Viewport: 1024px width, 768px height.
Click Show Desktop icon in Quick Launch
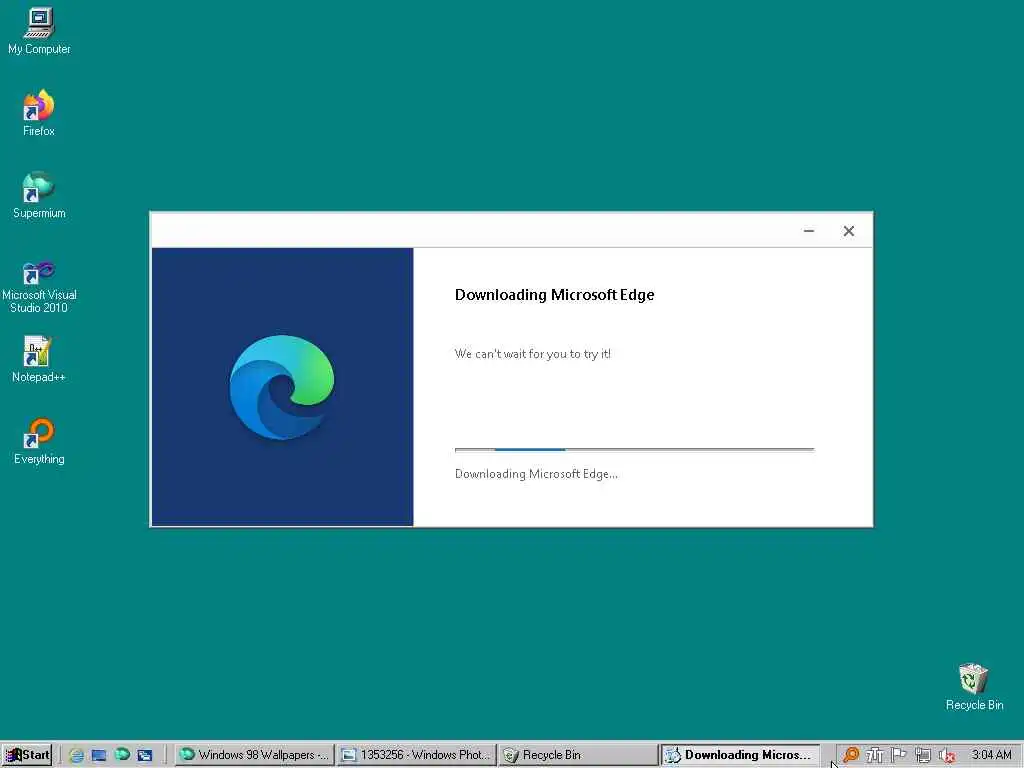pyautogui.click(x=99, y=755)
